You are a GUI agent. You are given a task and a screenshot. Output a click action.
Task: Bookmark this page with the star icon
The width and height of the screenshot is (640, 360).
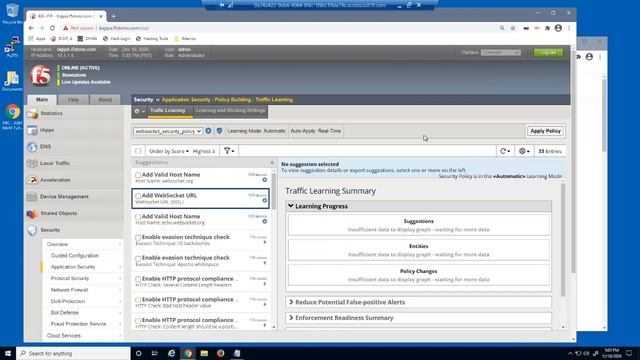(x=513, y=28)
